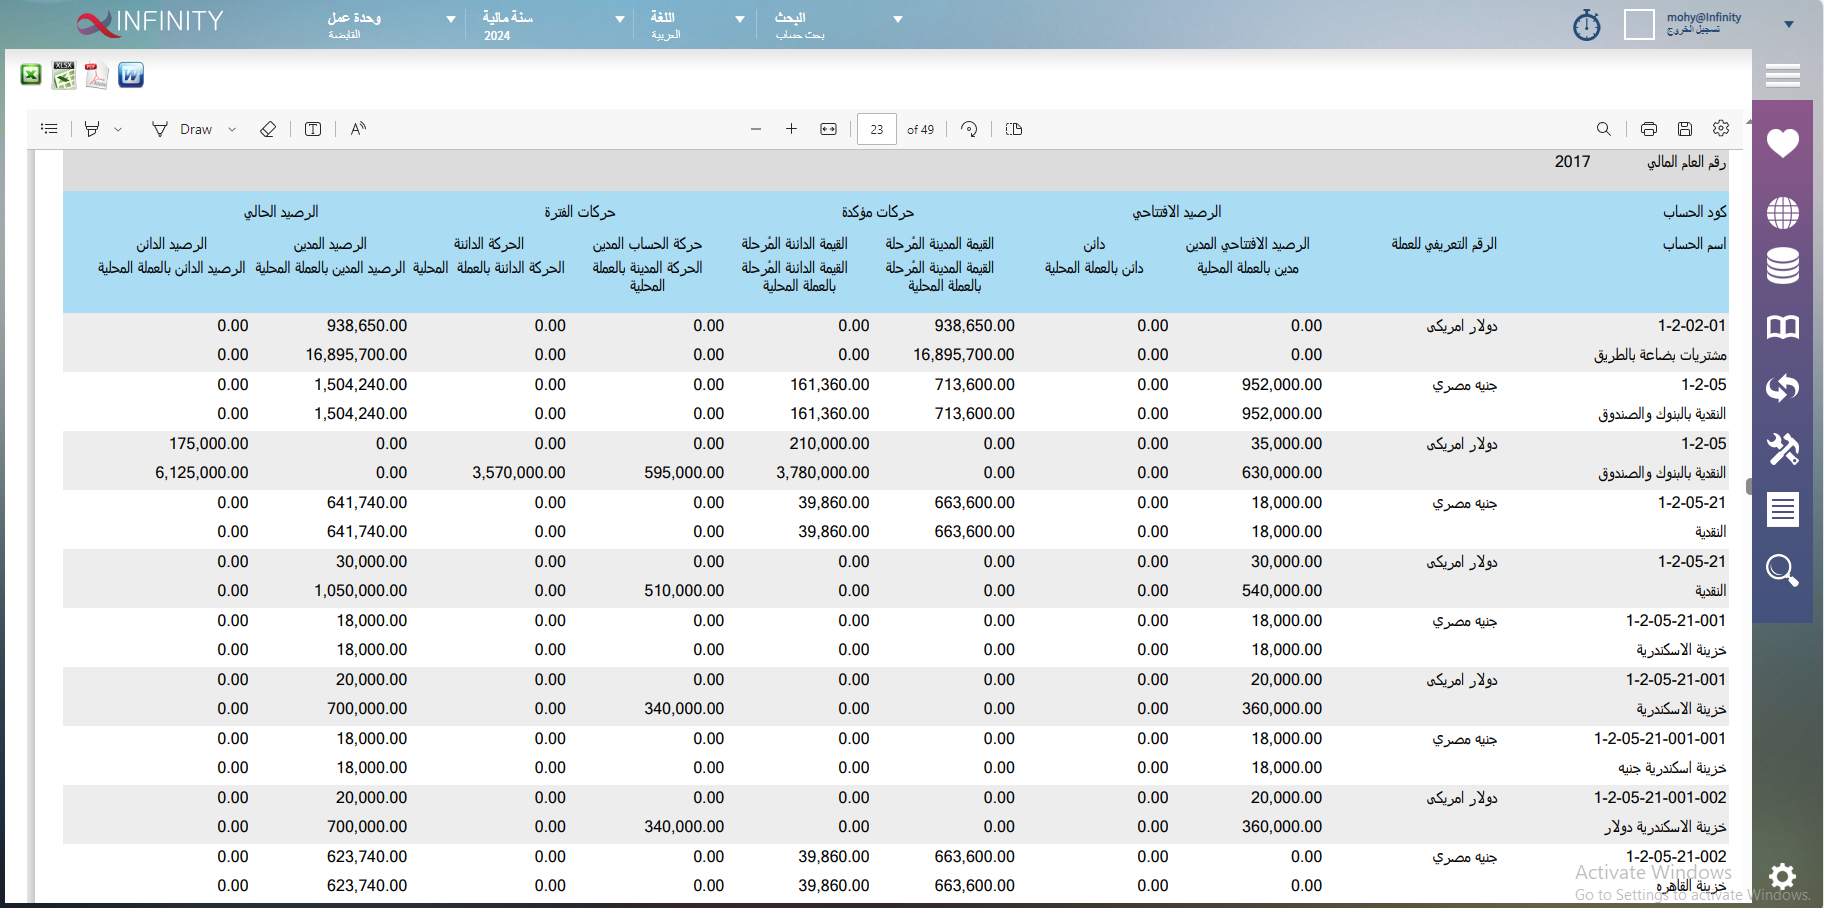Click the PDF vertical scrollbar thumb

(x=1749, y=486)
